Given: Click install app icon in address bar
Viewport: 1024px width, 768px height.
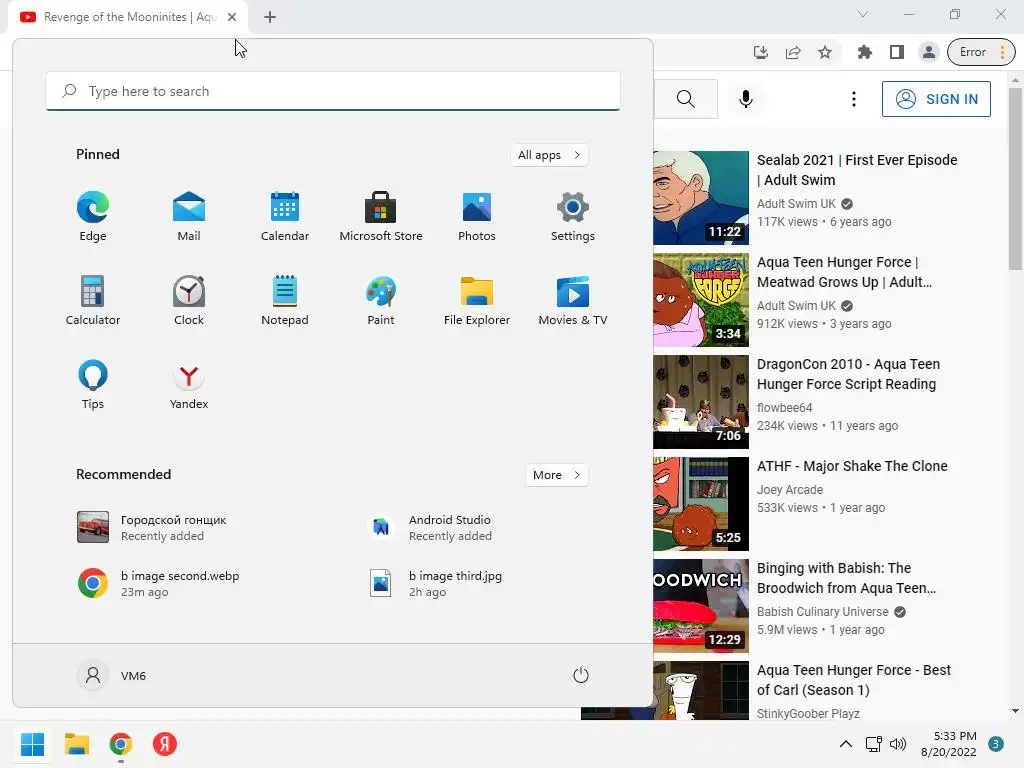Looking at the screenshot, I should [x=761, y=52].
